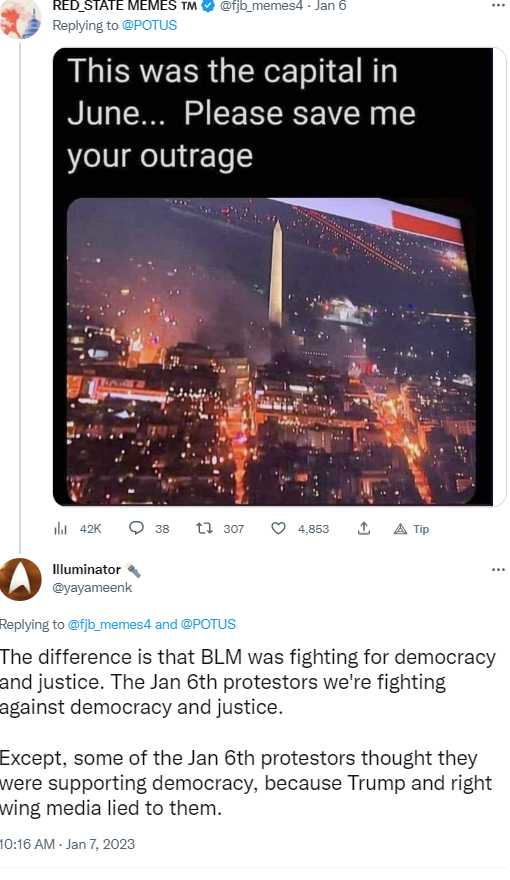Screen dimensions: 510x880
Task: Open the Washington Monument meme image
Action: click(x=274, y=277)
